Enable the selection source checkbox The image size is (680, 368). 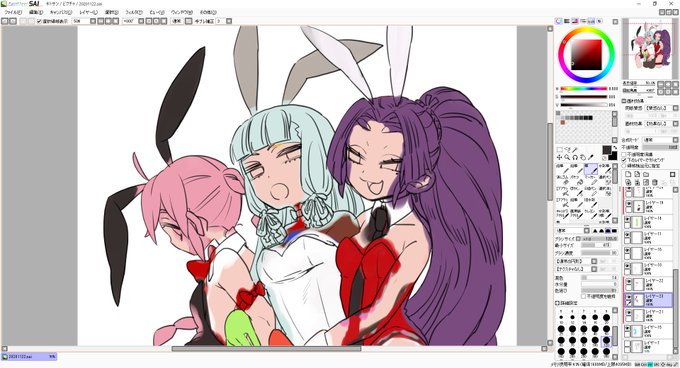[x=624, y=166]
